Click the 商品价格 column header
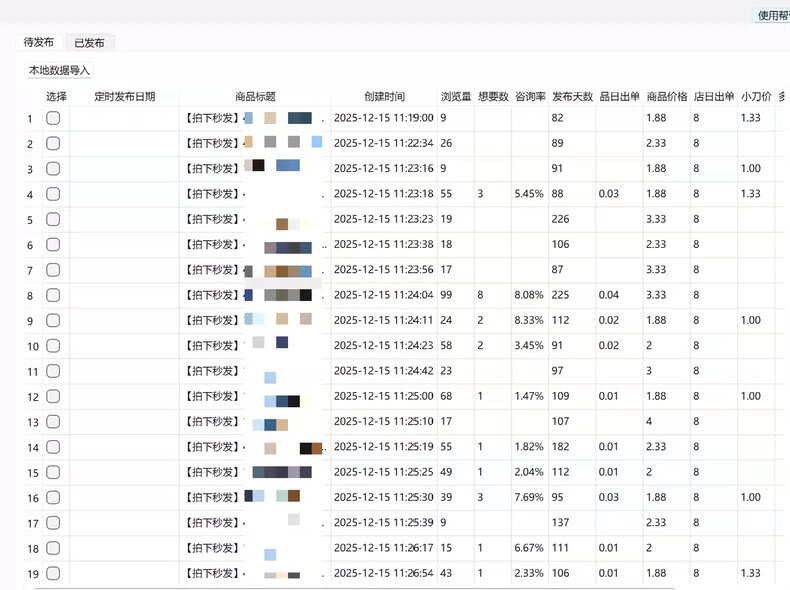790x590 pixels. coord(667,96)
